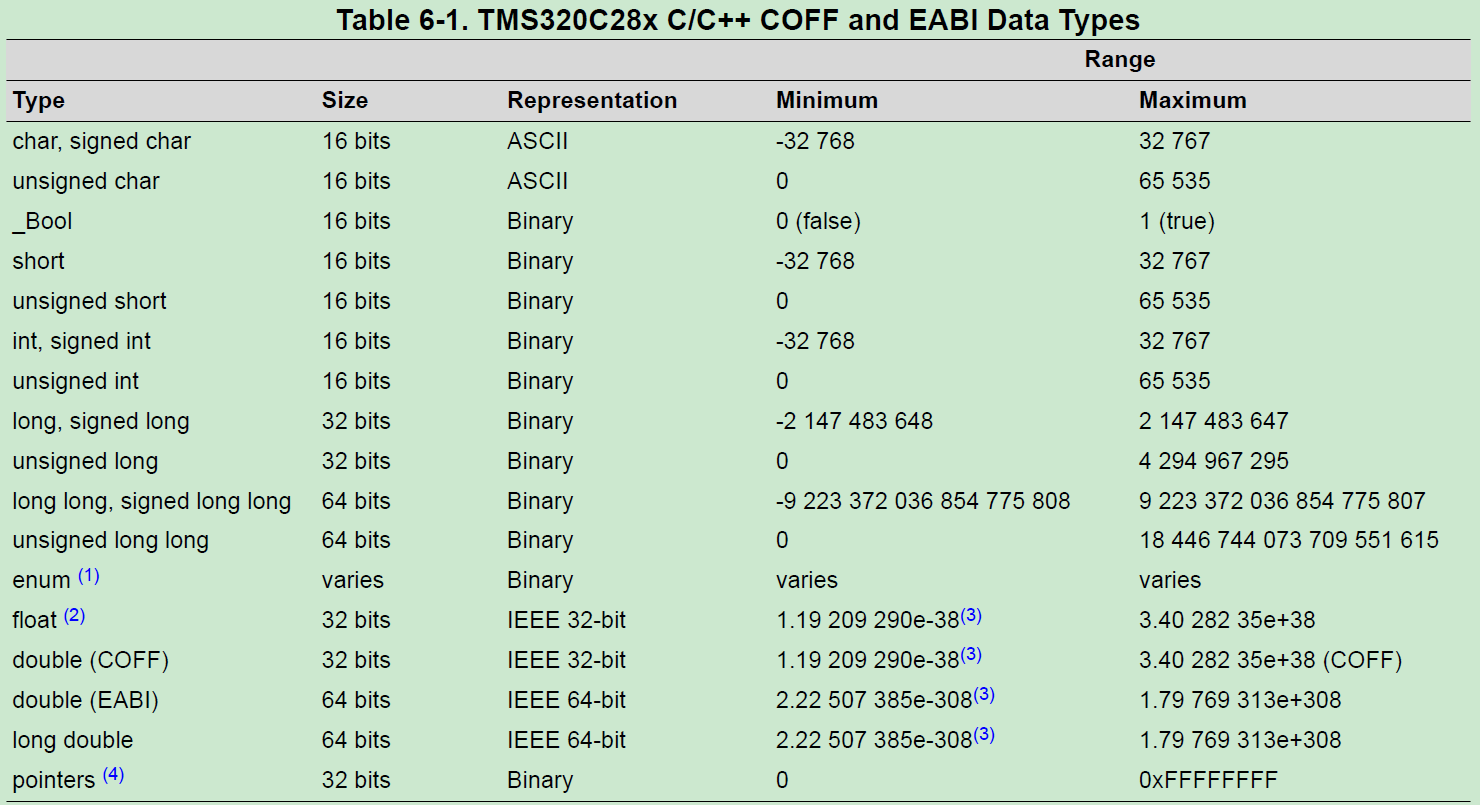The image size is (1480, 805).
Task: Click the 'Representation' column header
Action: [x=592, y=101]
